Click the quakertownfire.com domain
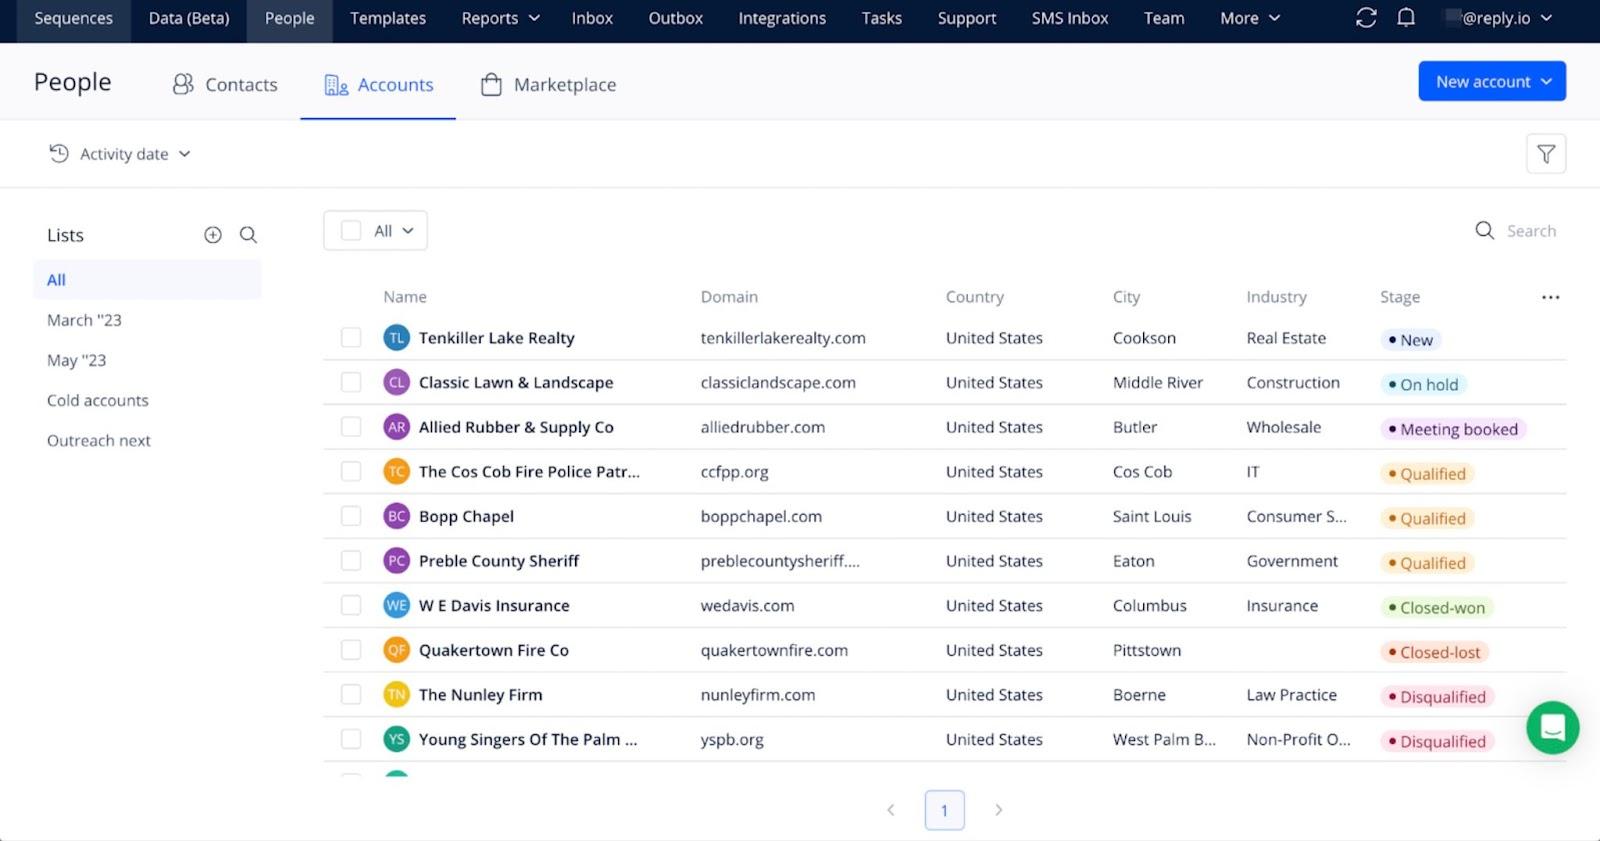 (x=774, y=650)
